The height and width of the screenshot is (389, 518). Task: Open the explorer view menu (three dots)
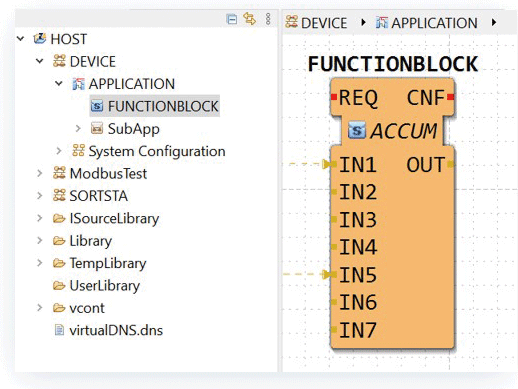pos(268,19)
